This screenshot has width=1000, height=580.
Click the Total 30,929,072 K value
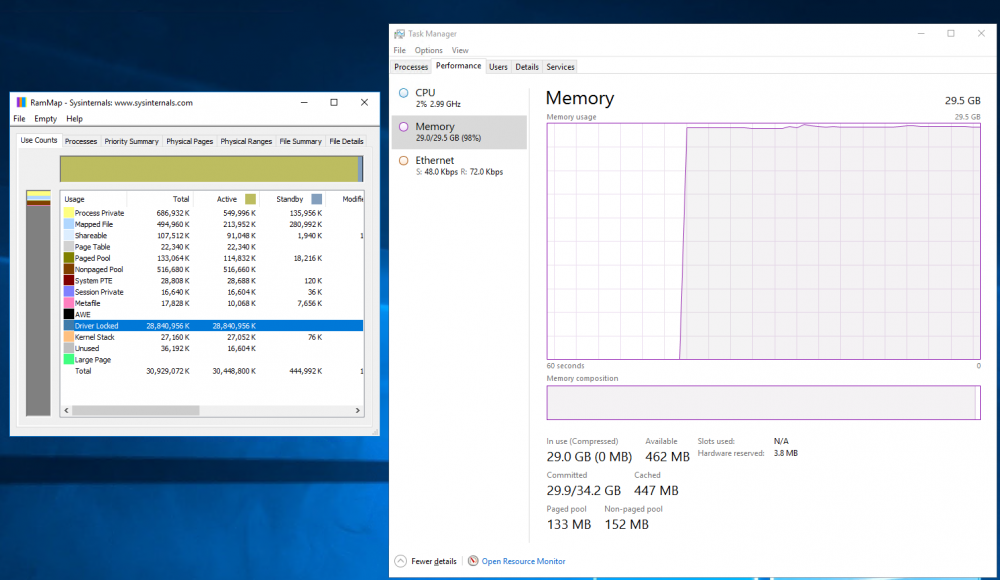tap(168, 371)
